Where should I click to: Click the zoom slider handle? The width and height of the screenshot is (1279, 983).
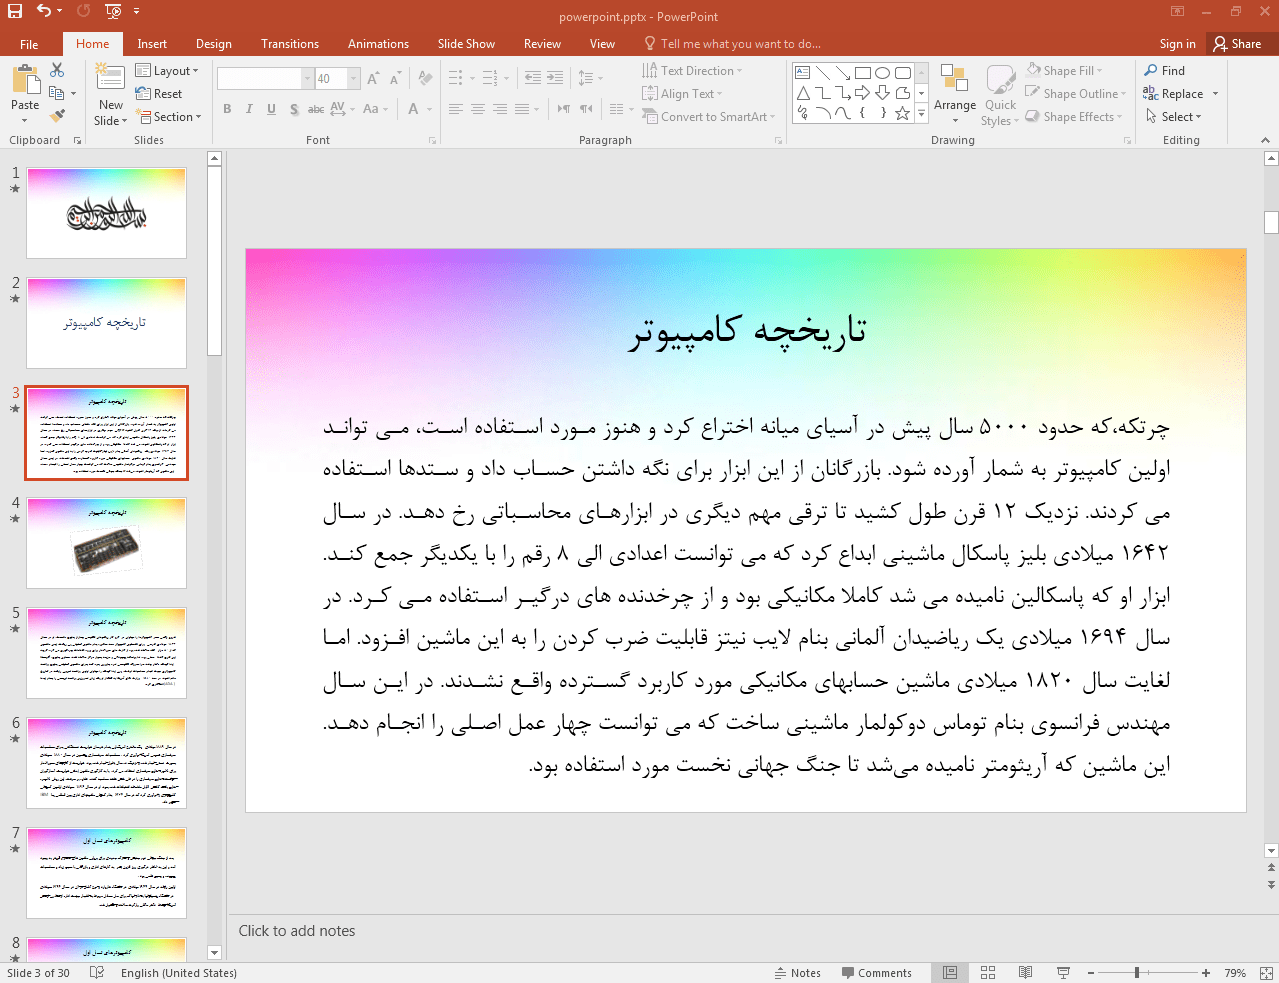click(x=1137, y=973)
